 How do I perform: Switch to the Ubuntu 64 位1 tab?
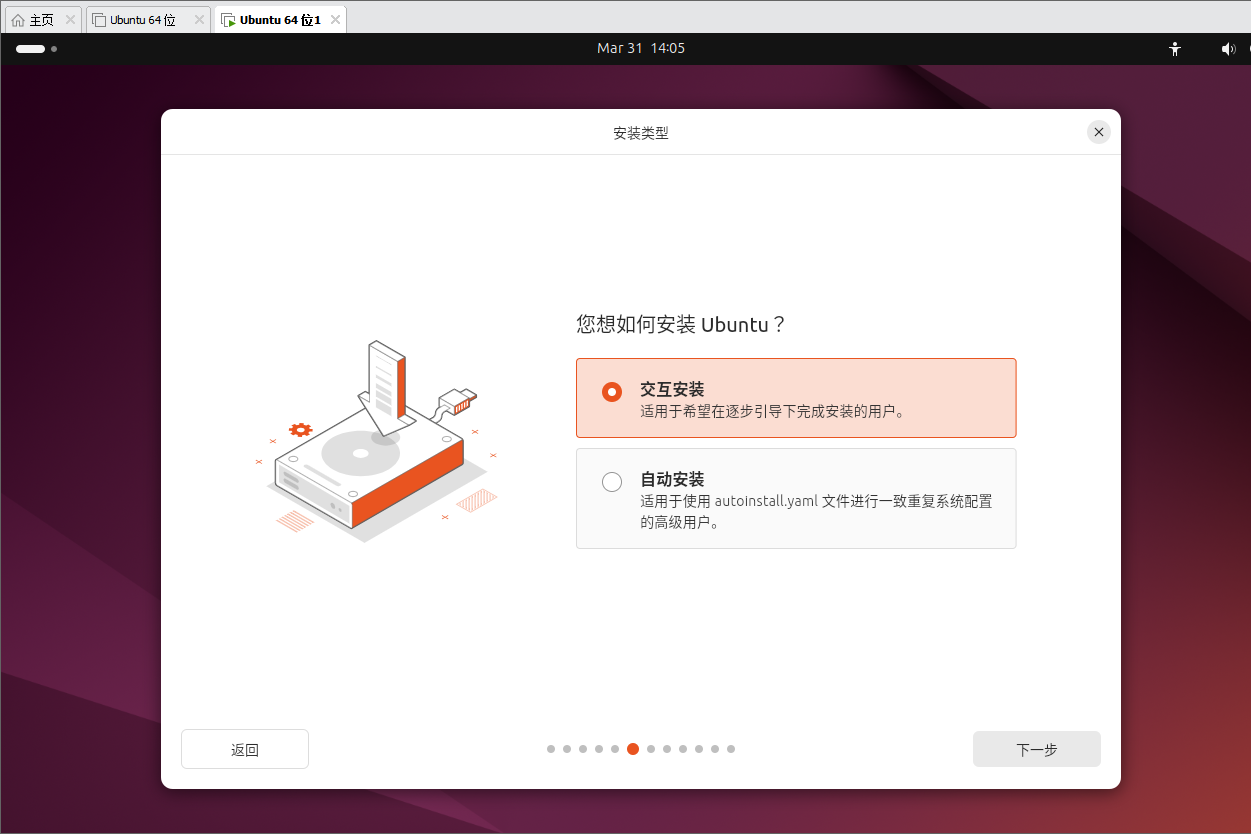(x=280, y=20)
